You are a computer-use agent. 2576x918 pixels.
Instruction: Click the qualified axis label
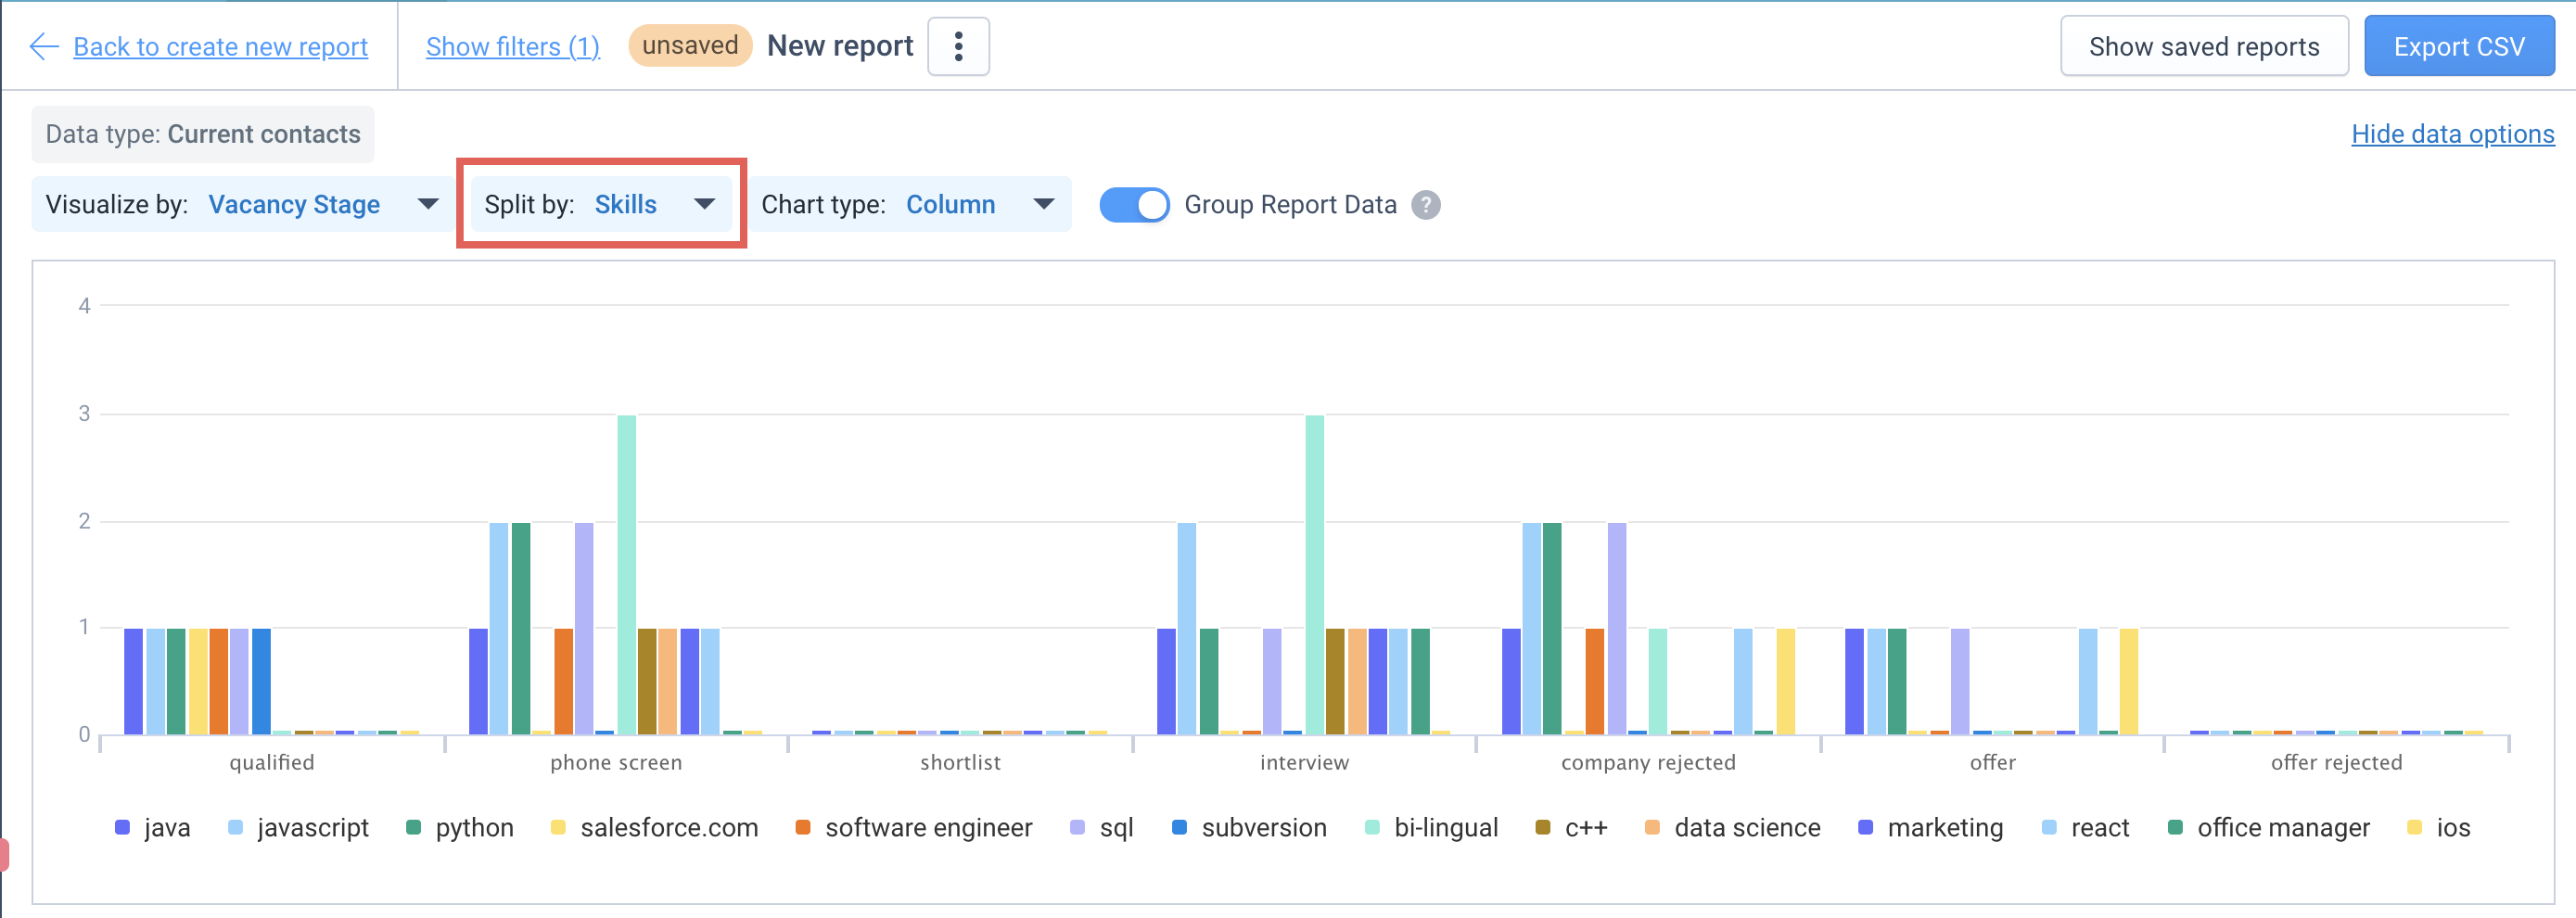[272, 763]
